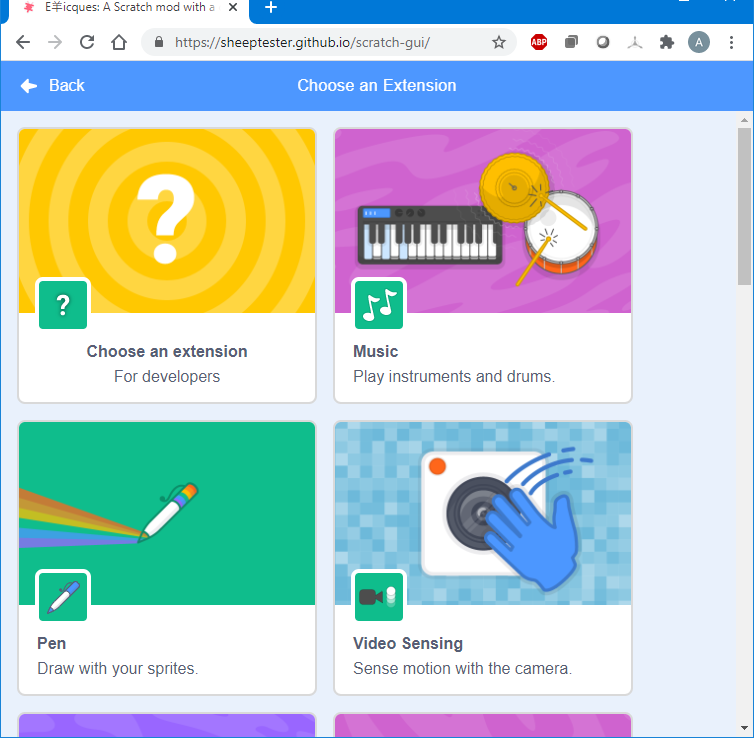Click 'Draw with your sprites.' text
The width and height of the screenshot is (754, 738).
click(x=118, y=668)
